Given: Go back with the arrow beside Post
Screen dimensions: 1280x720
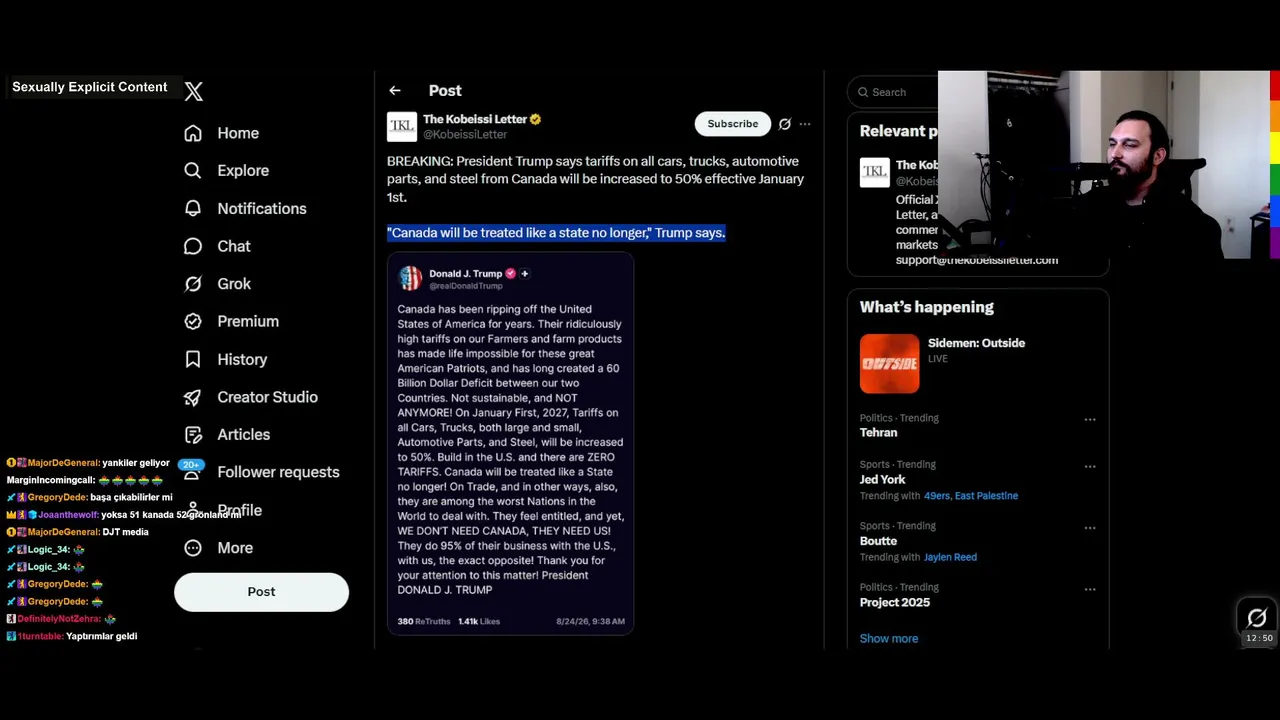Looking at the screenshot, I should tap(395, 91).
